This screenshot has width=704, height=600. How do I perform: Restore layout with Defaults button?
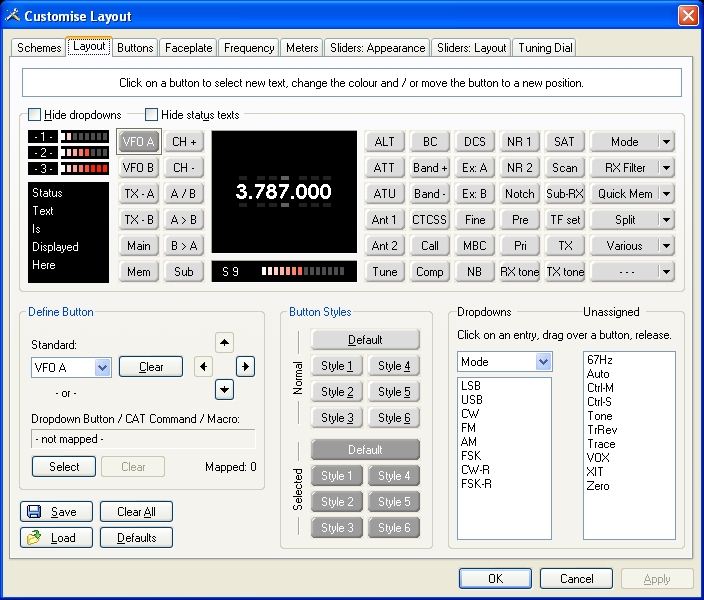[x=136, y=538]
